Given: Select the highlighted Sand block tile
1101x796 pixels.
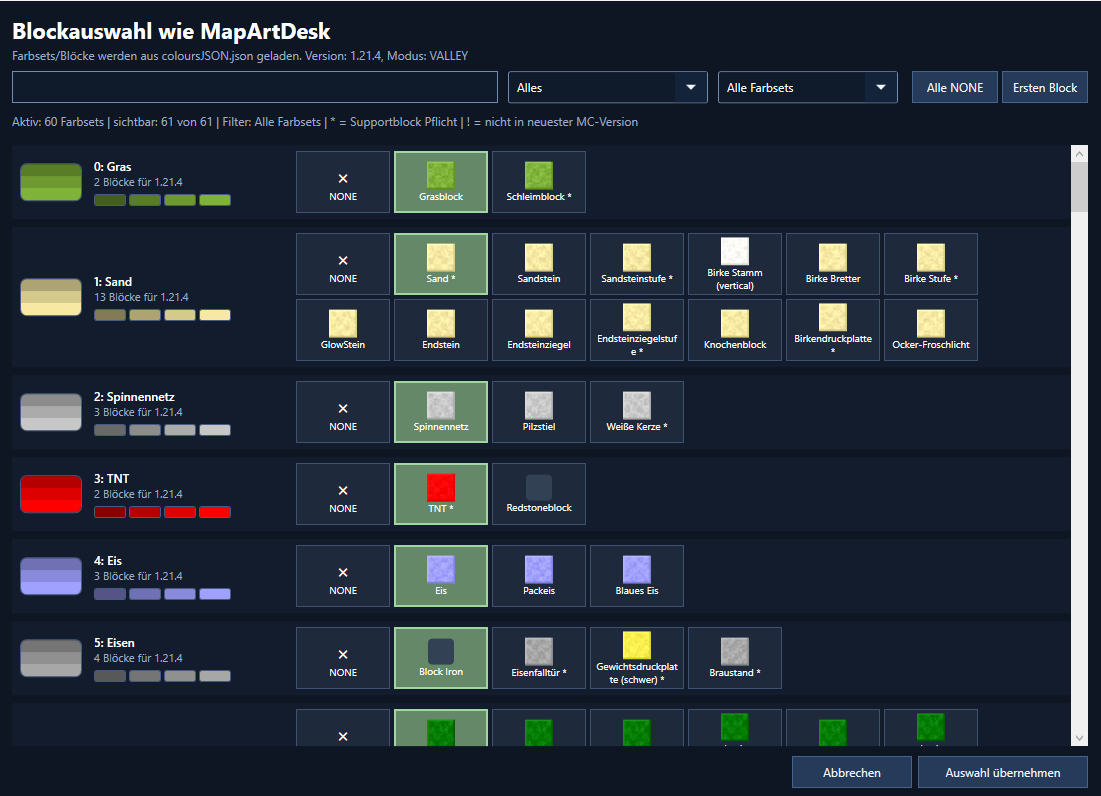Looking at the screenshot, I should point(441,264).
